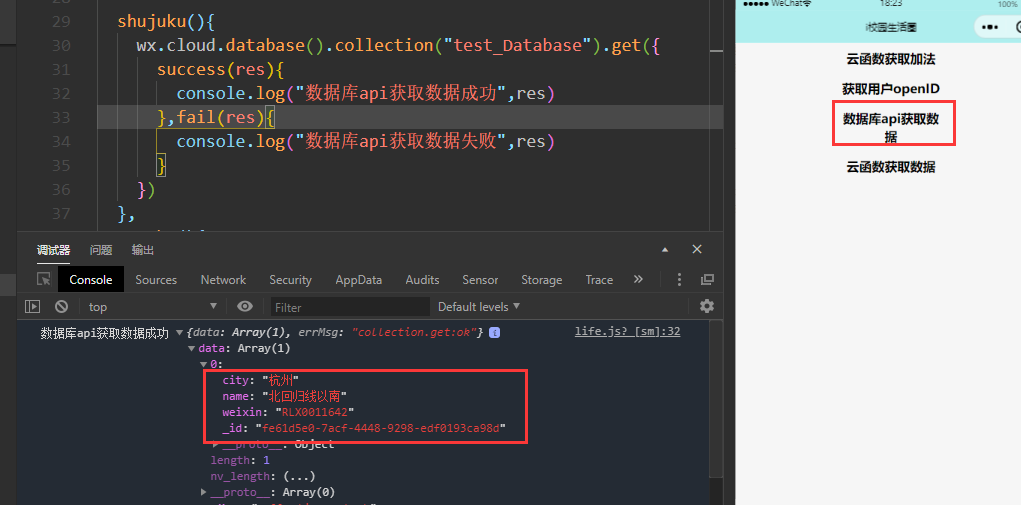Select the Console tab
The height and width of the screenshot is (505, 1021).
(91, 280)
